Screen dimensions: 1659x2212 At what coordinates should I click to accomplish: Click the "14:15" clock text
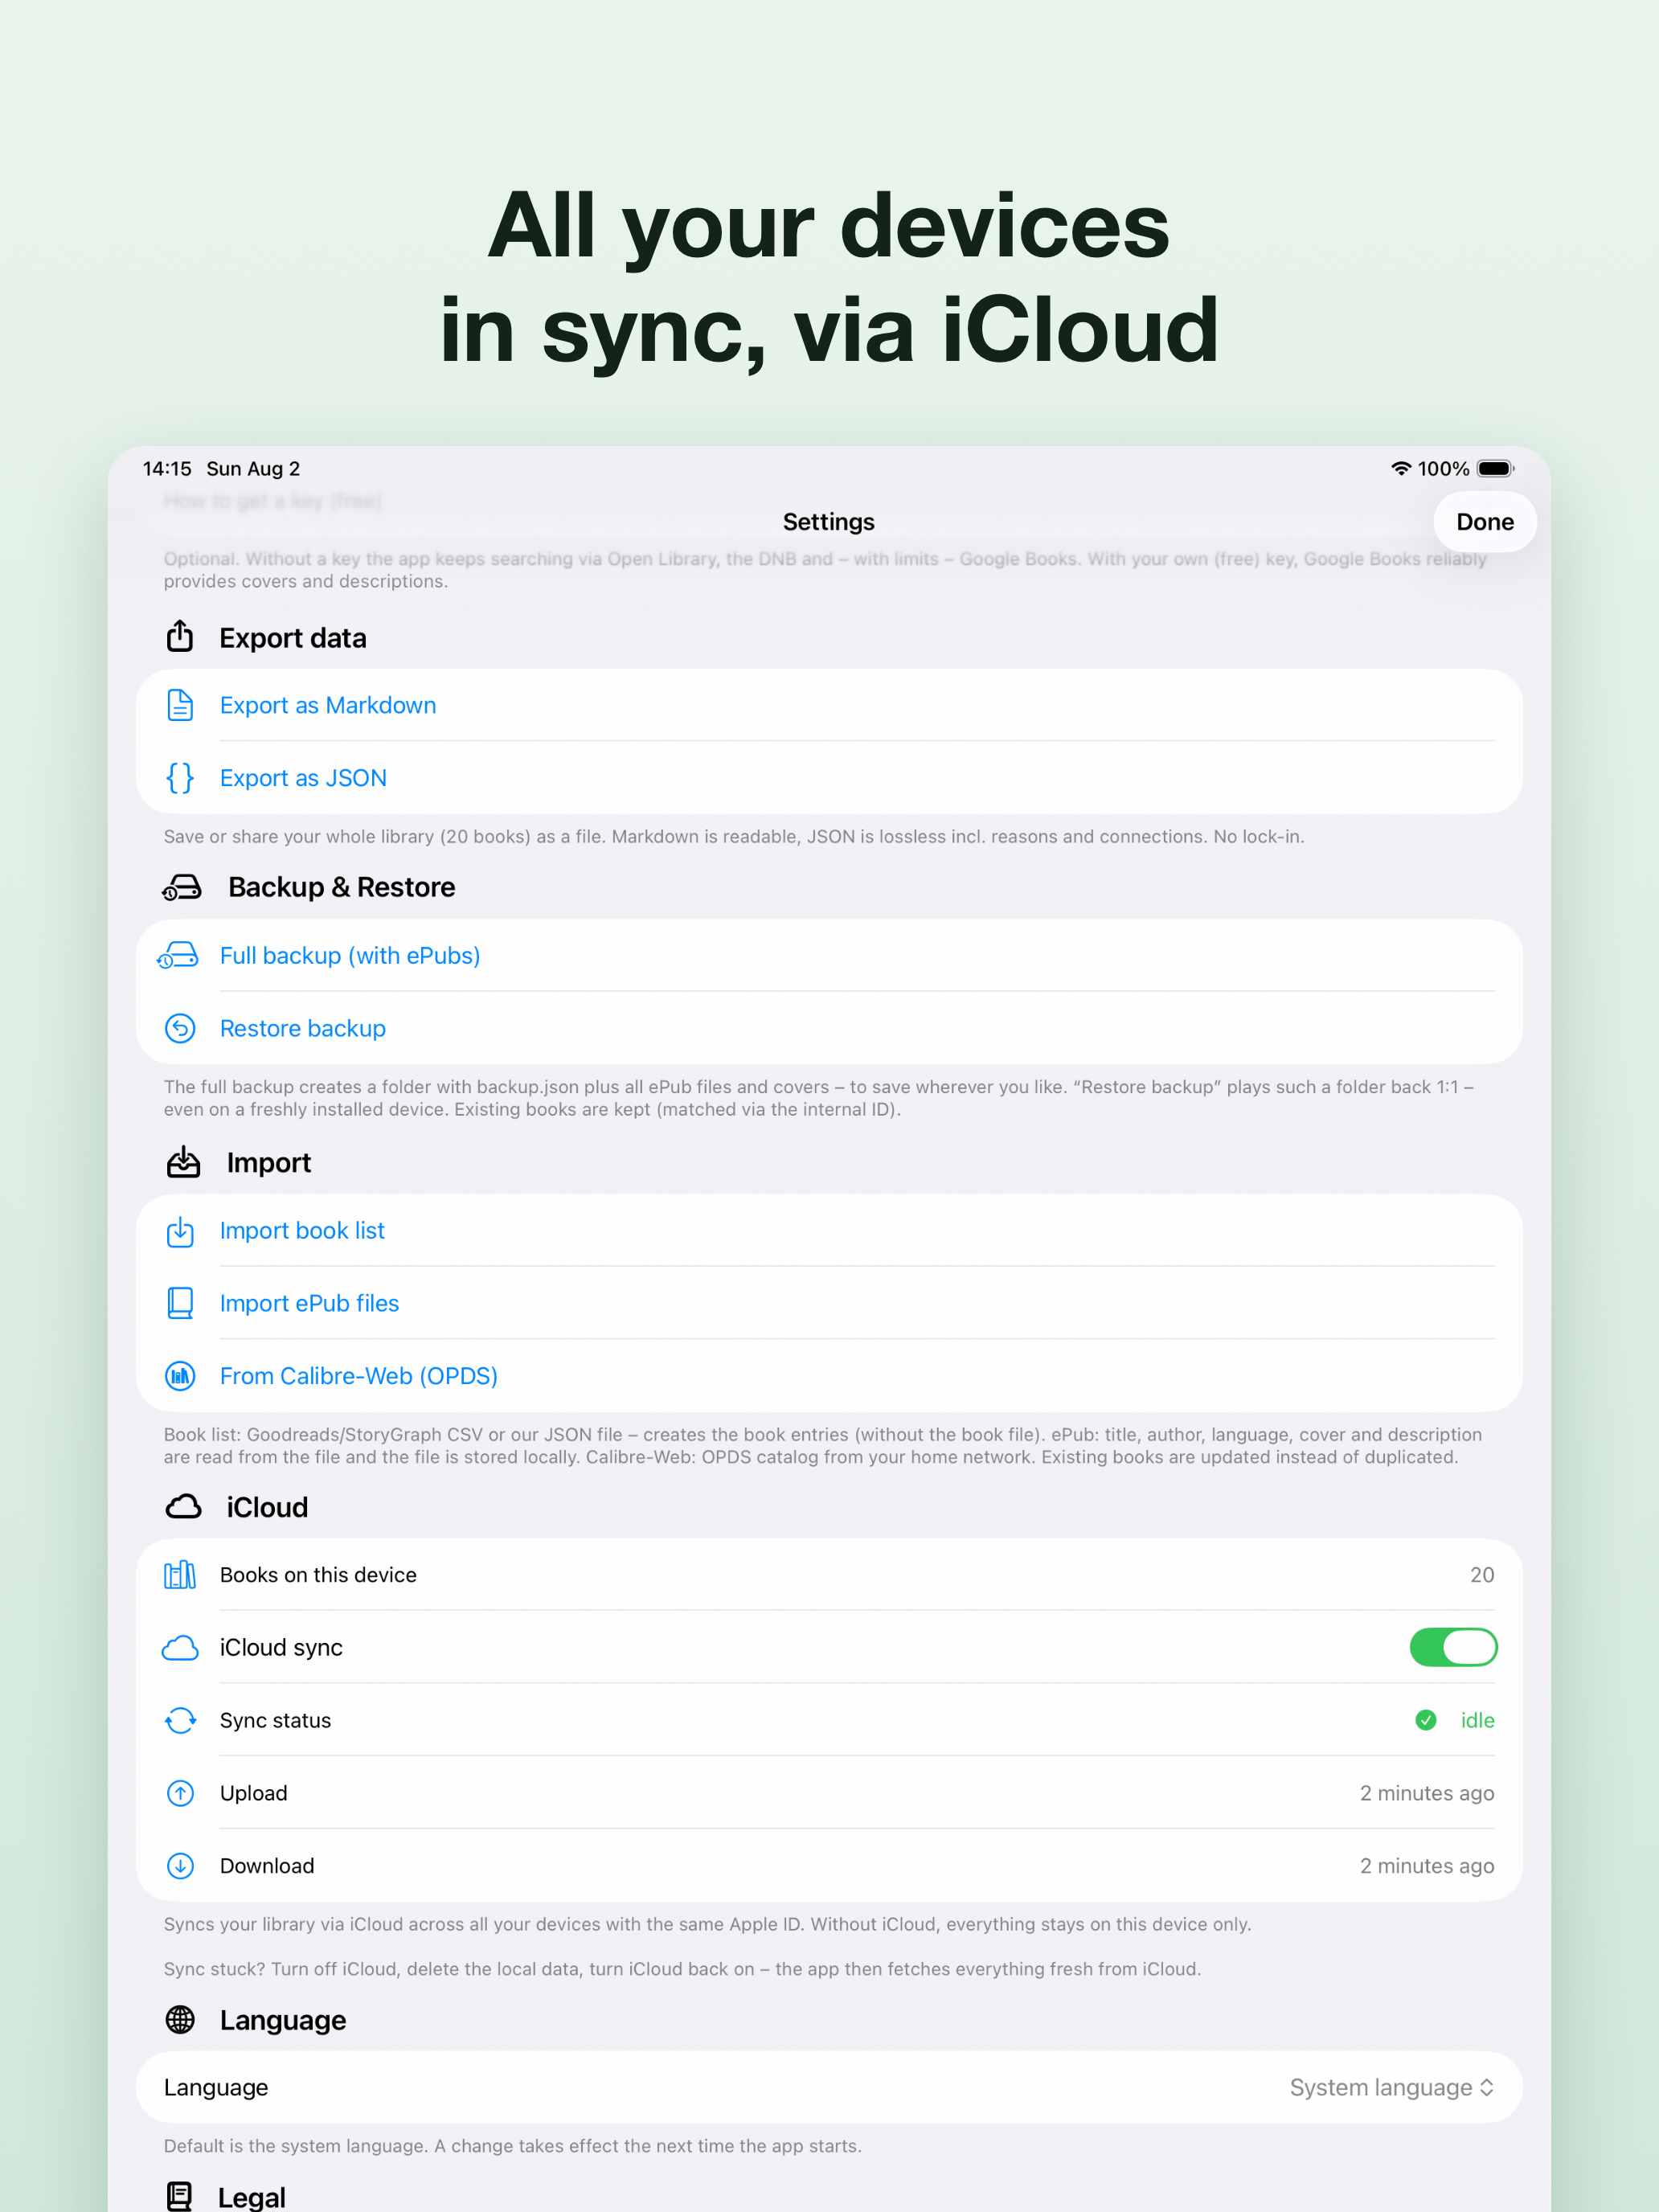167,469
